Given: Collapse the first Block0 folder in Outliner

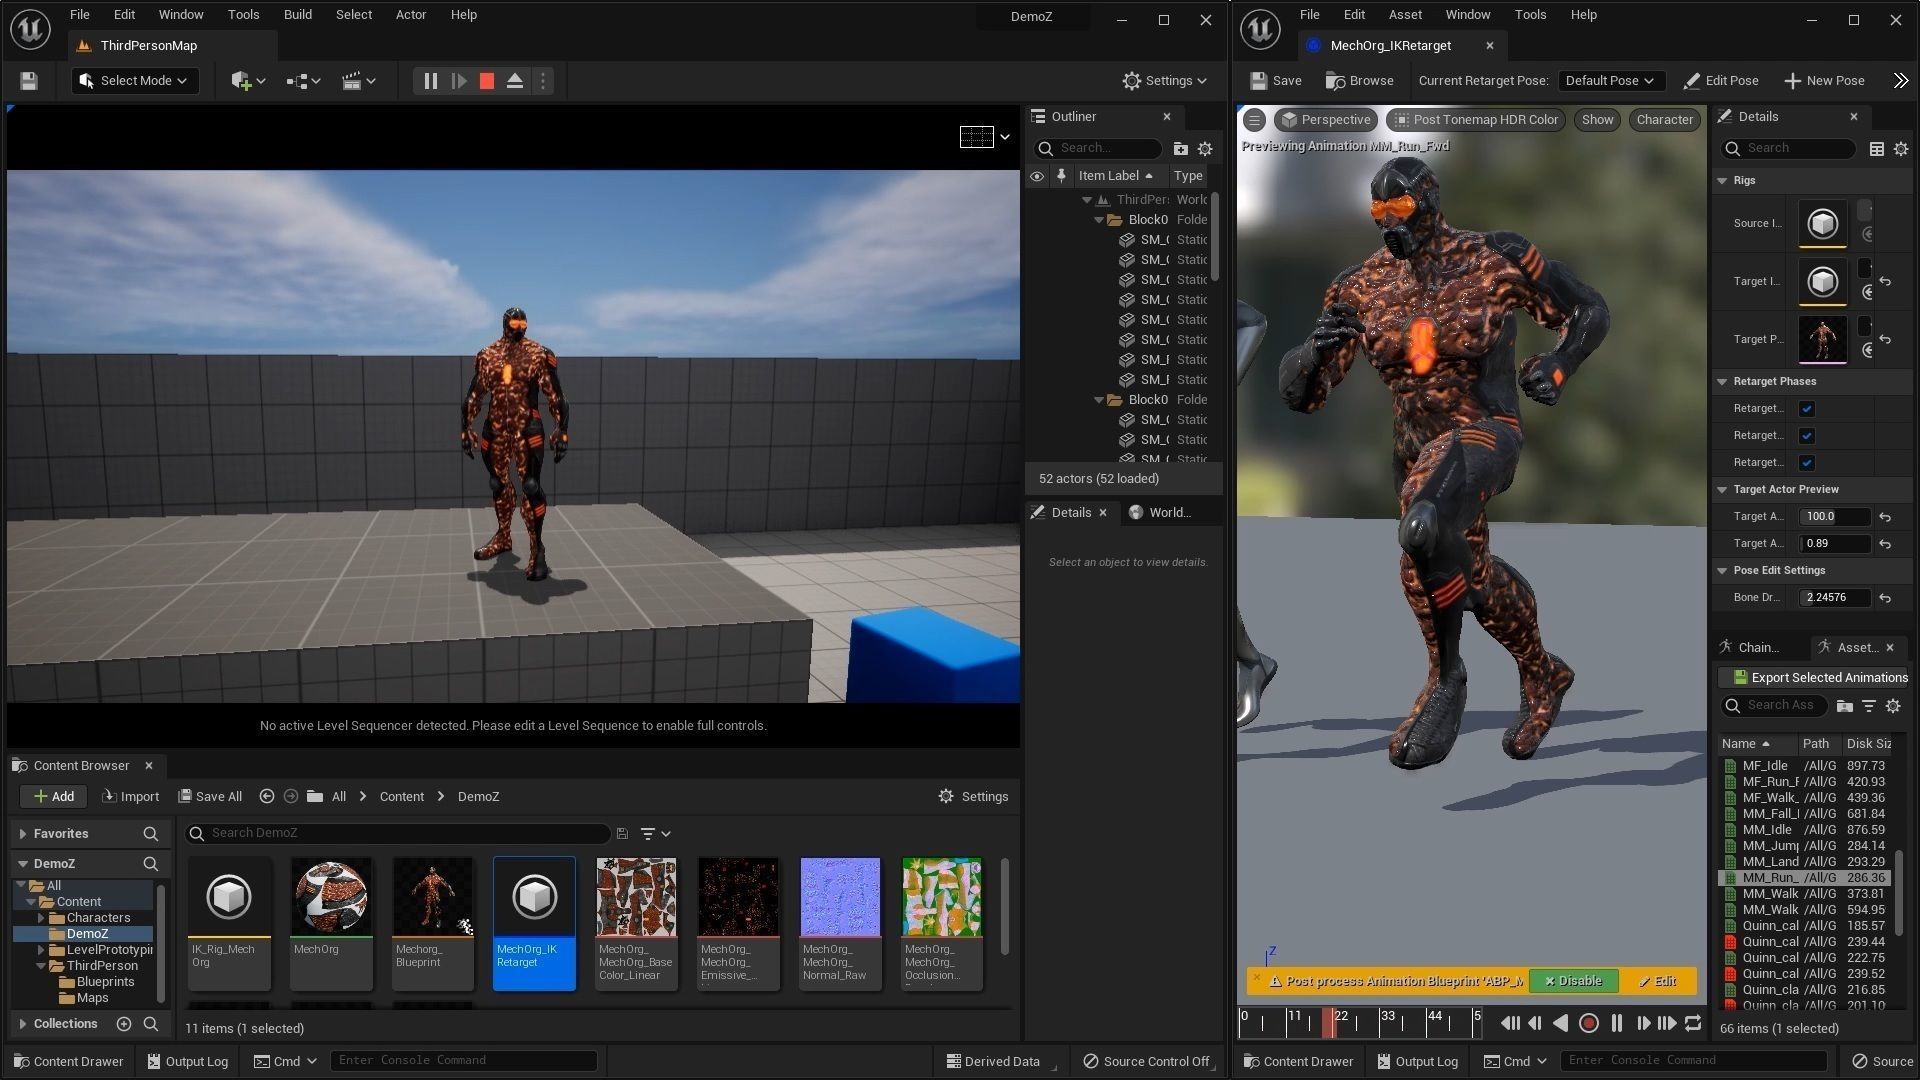Looking at the screenshot, I should (1099, 220).
